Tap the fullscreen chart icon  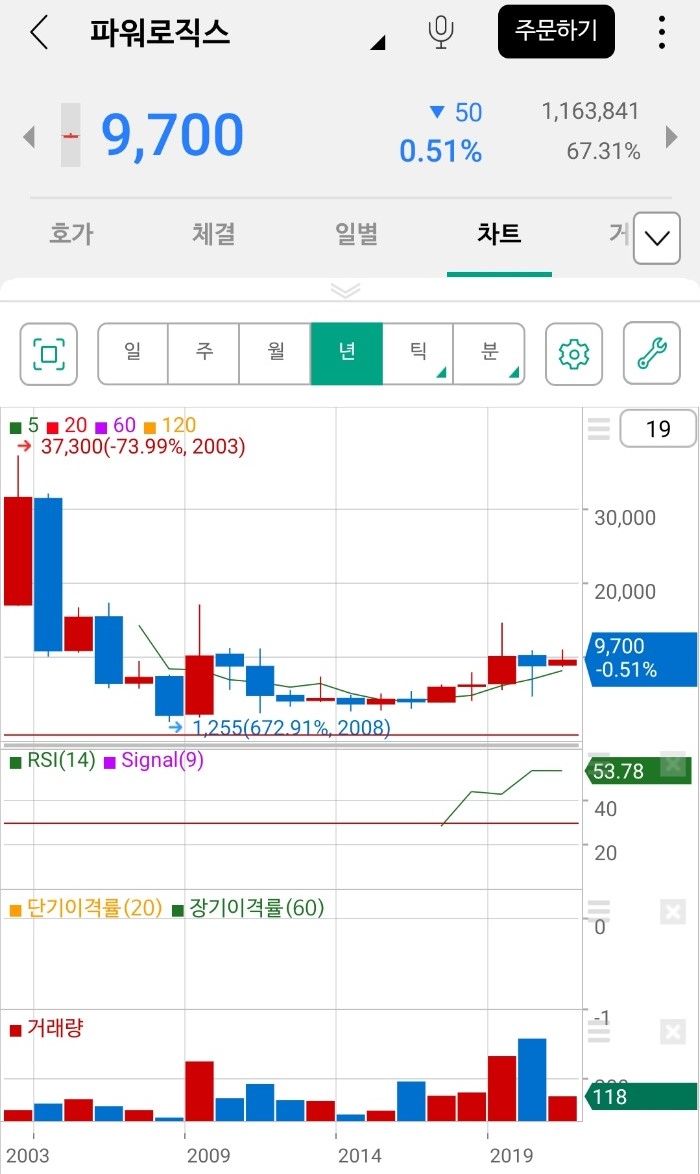49,354
